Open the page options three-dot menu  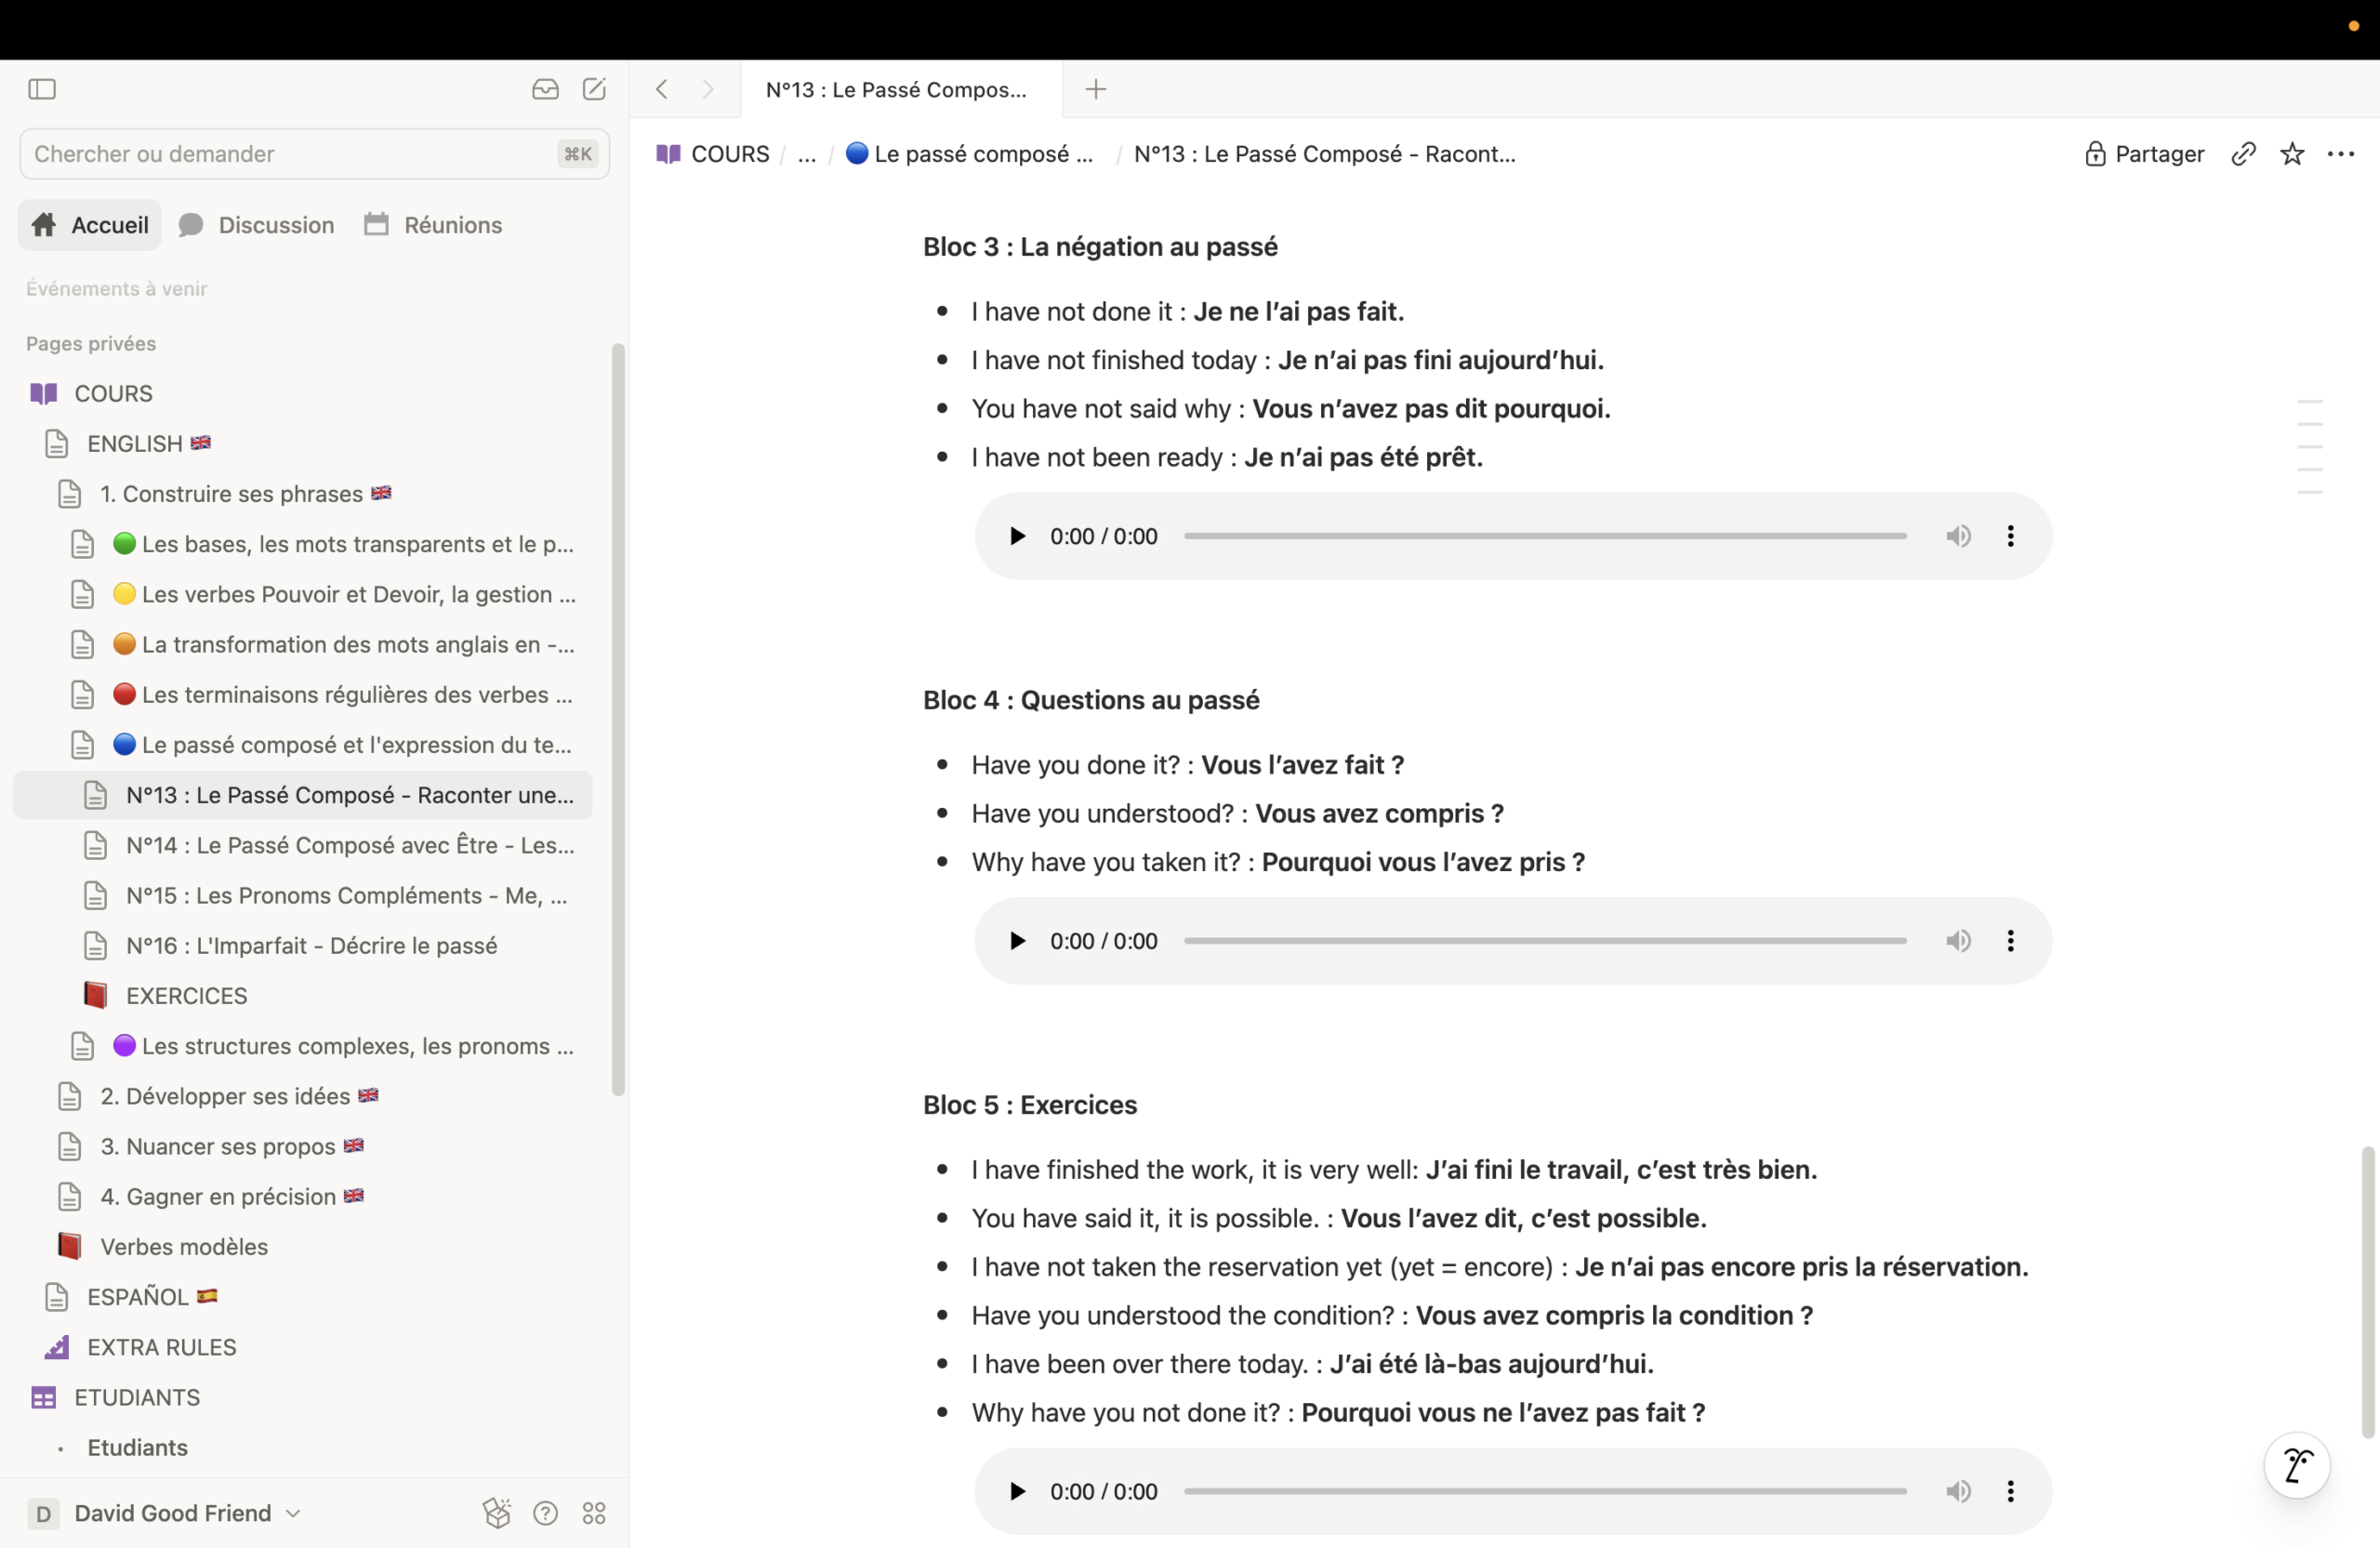tap(2341, 154)
